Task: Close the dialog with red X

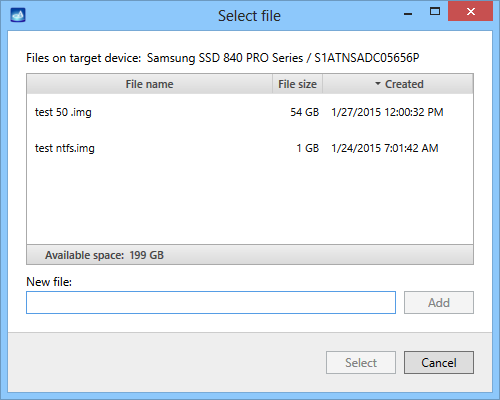Action: [x=471, y=12]
